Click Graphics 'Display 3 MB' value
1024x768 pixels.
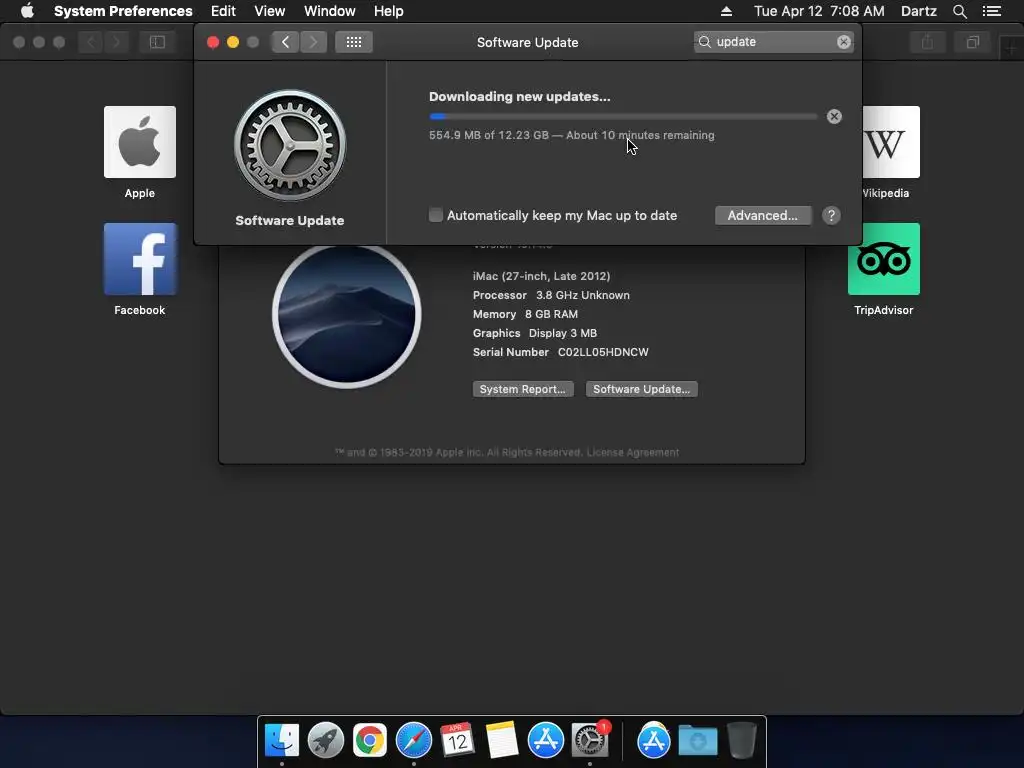[562, 333]
